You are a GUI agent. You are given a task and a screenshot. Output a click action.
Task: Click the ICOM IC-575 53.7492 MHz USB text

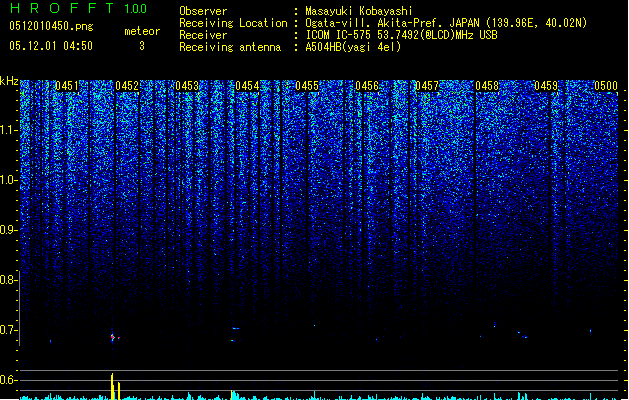[x=401, y=35]
